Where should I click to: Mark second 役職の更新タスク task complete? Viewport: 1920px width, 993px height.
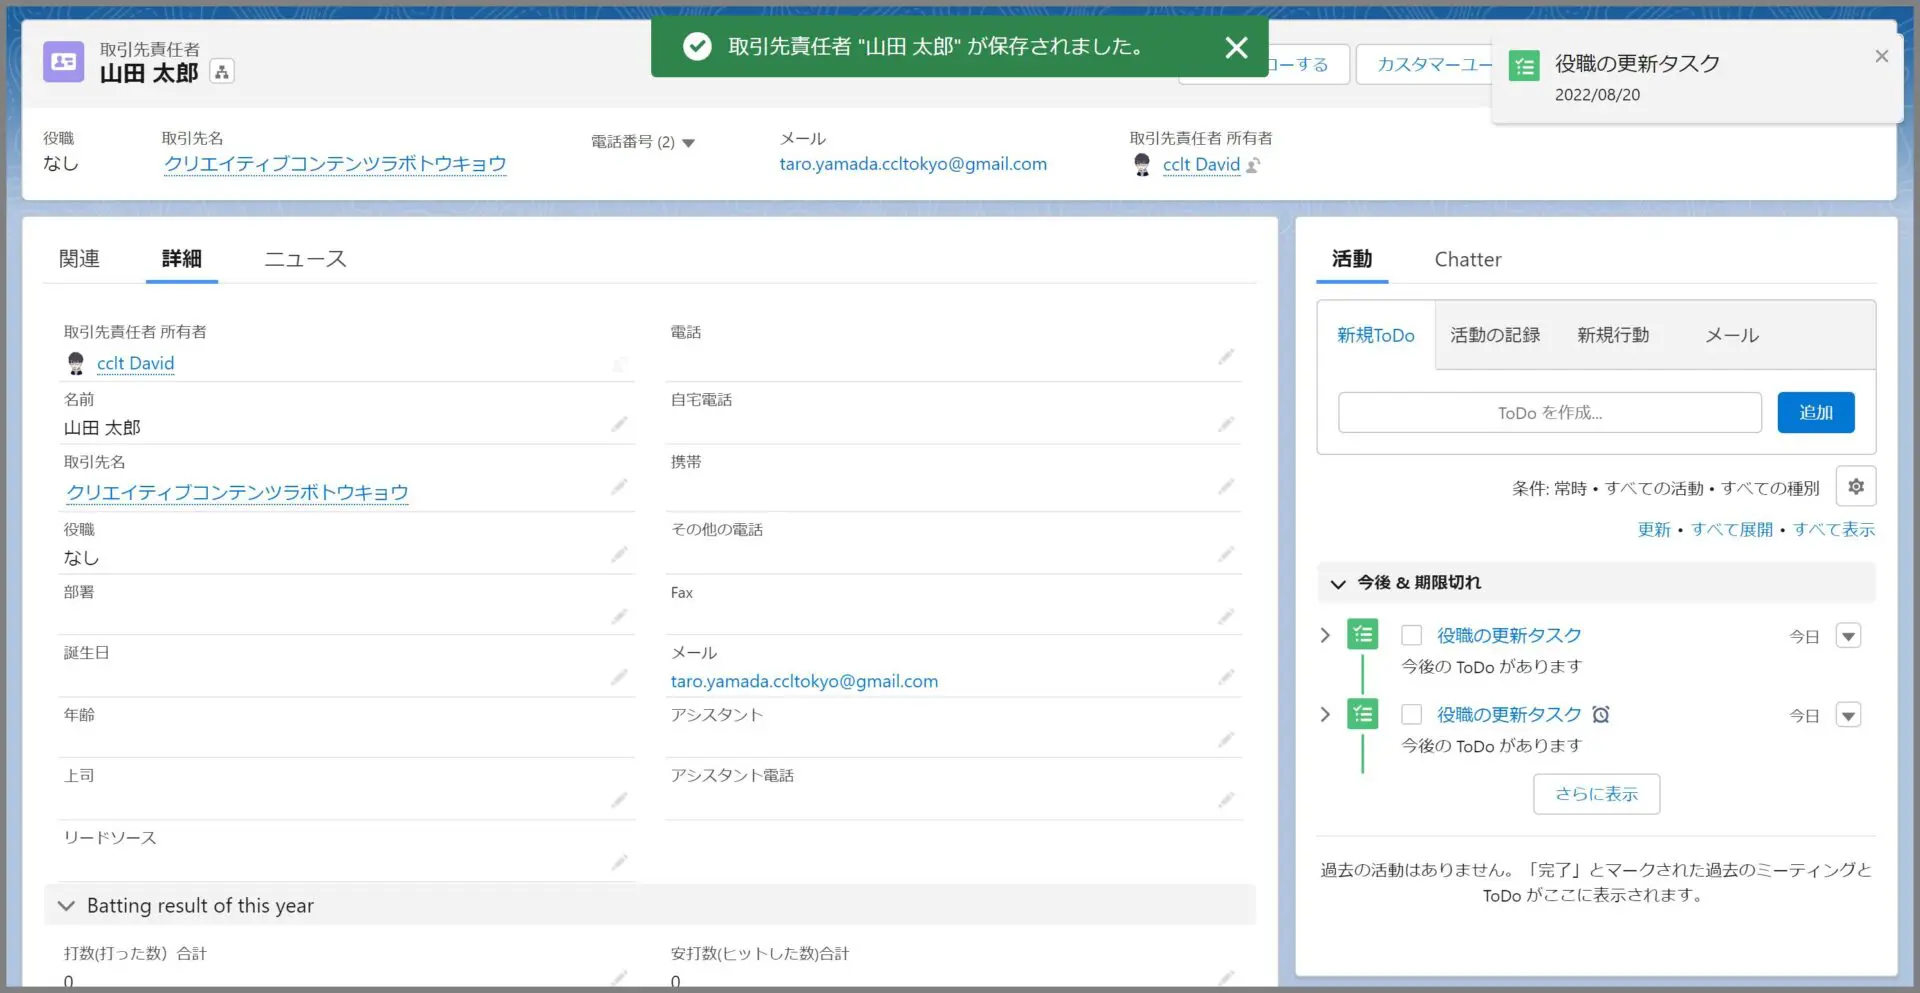[1411, 715]
